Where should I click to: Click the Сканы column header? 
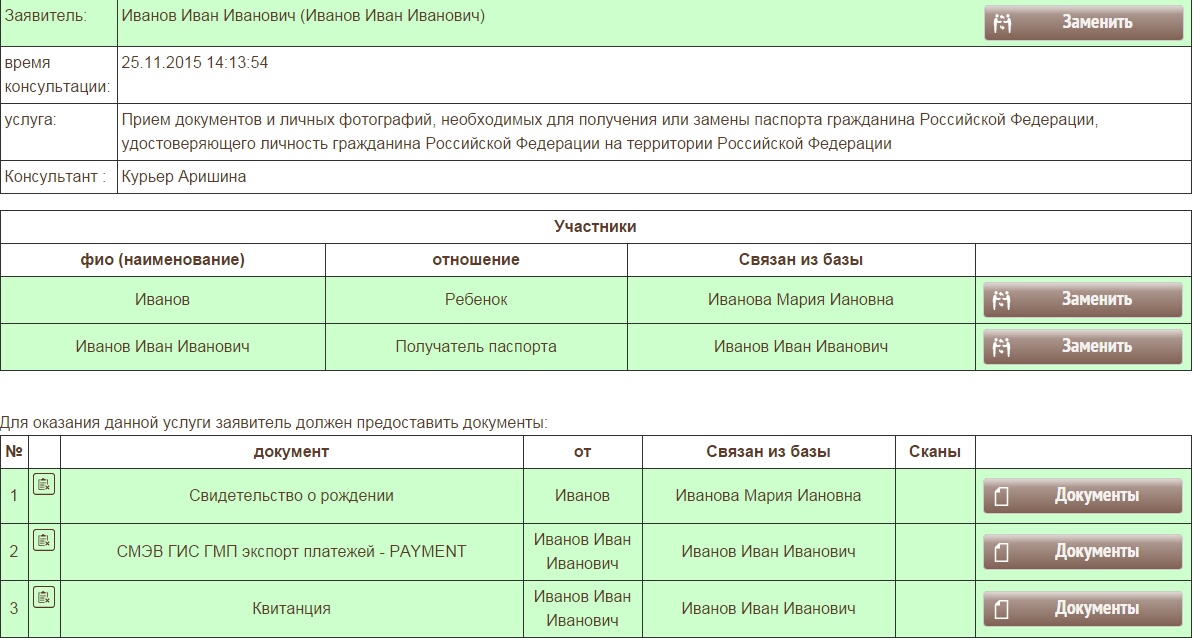(x=934, y=452)
